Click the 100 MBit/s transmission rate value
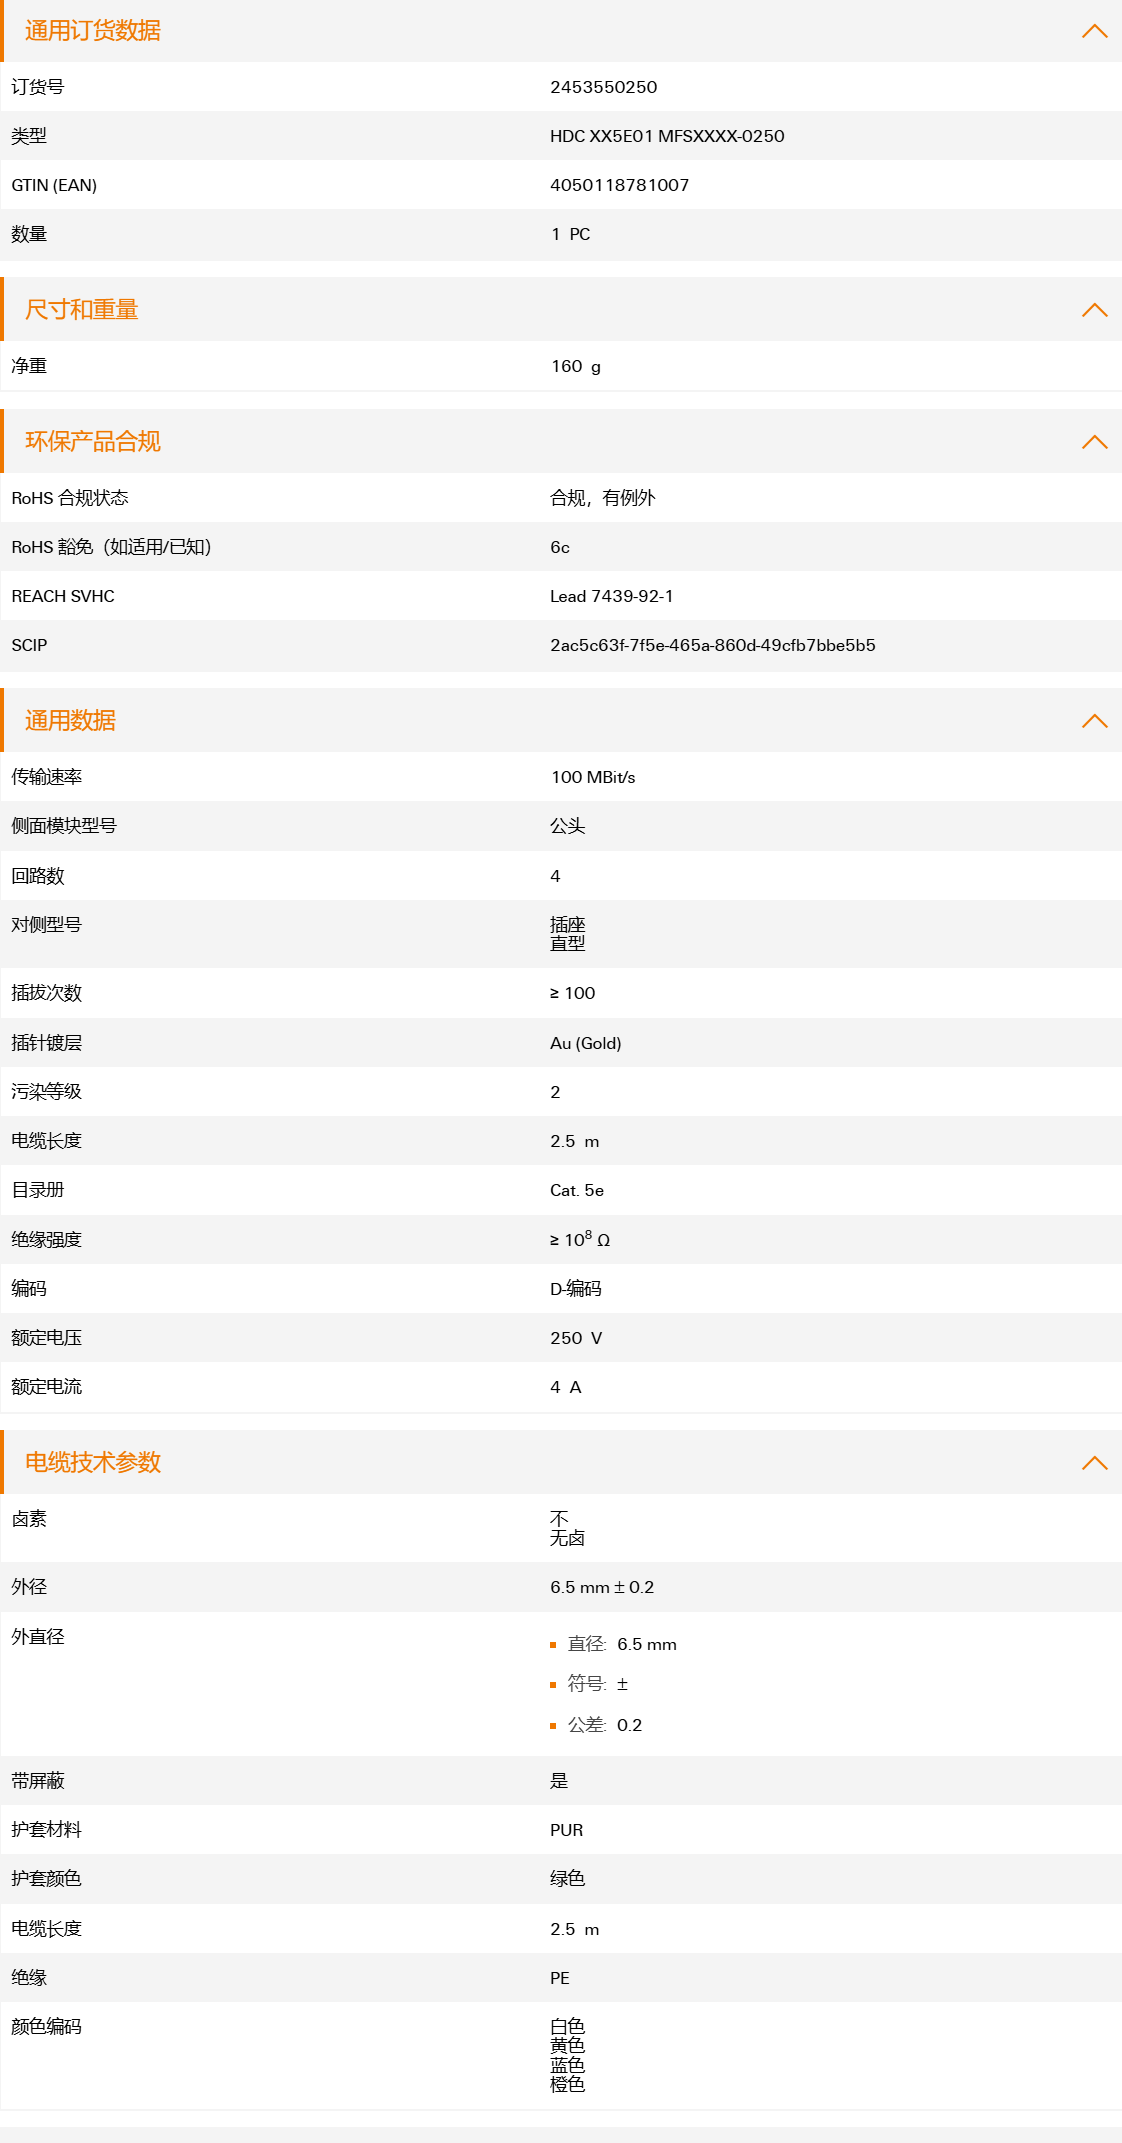 (x=593, y=777)
